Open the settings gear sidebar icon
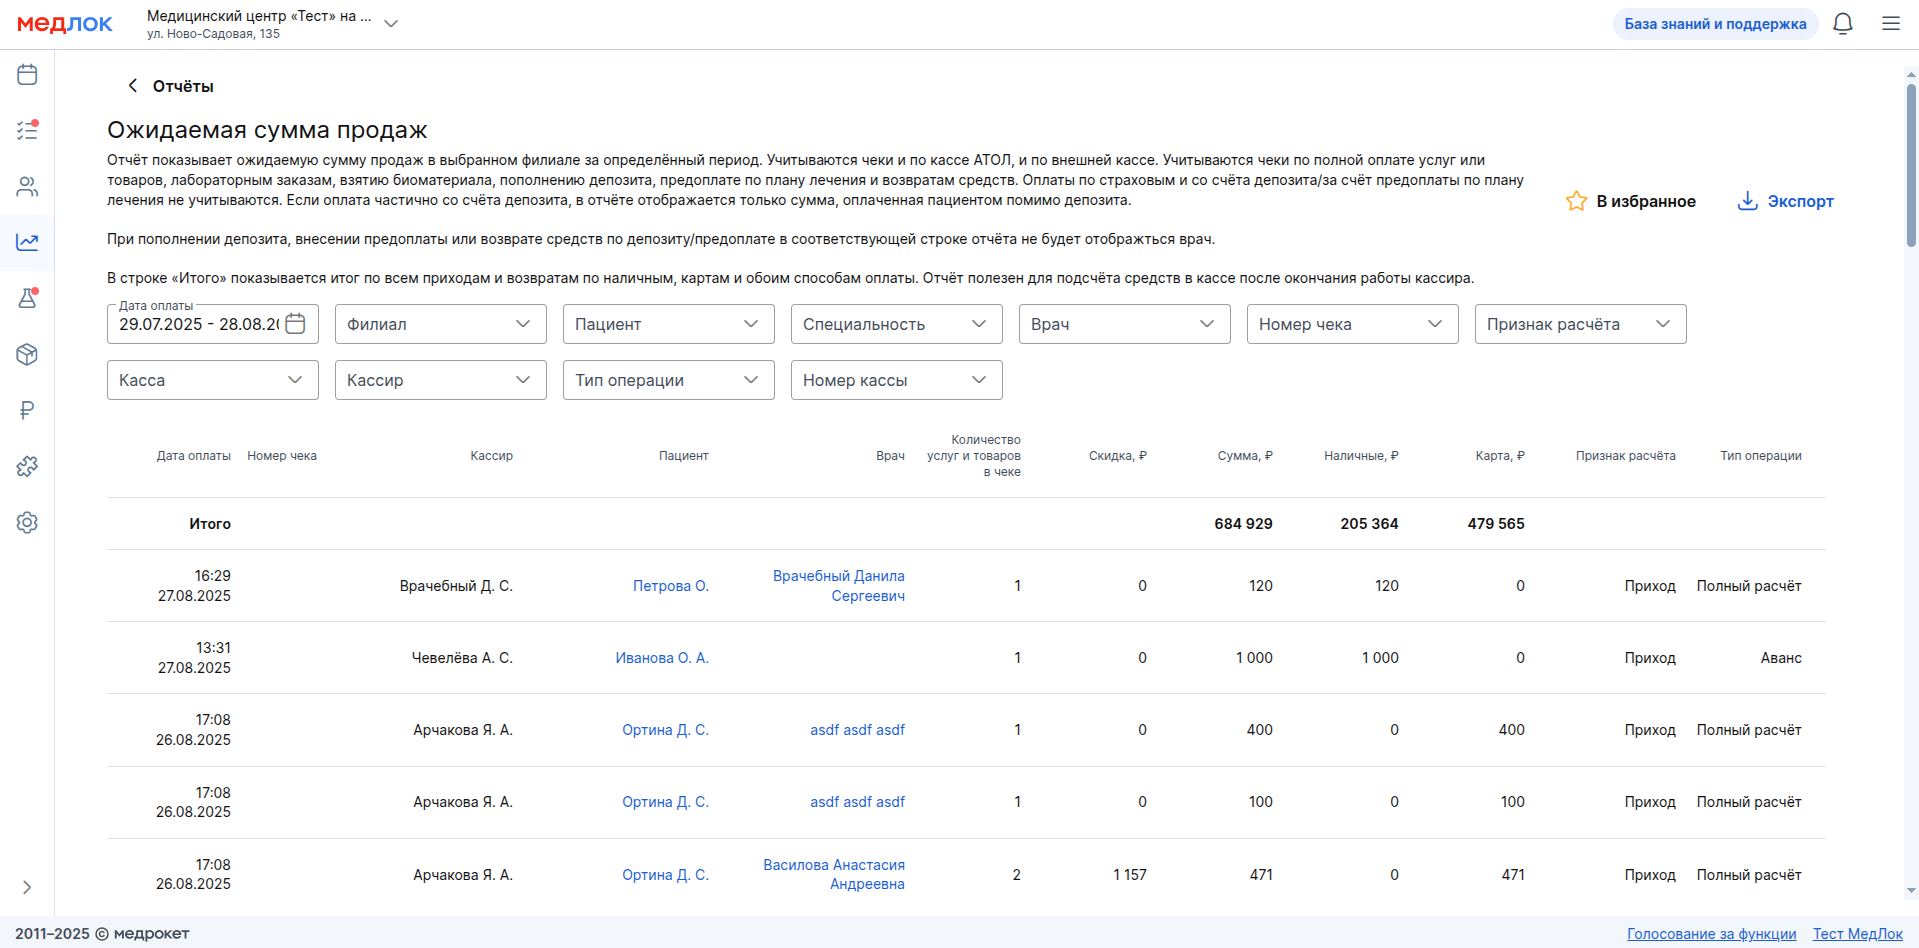 27,522
